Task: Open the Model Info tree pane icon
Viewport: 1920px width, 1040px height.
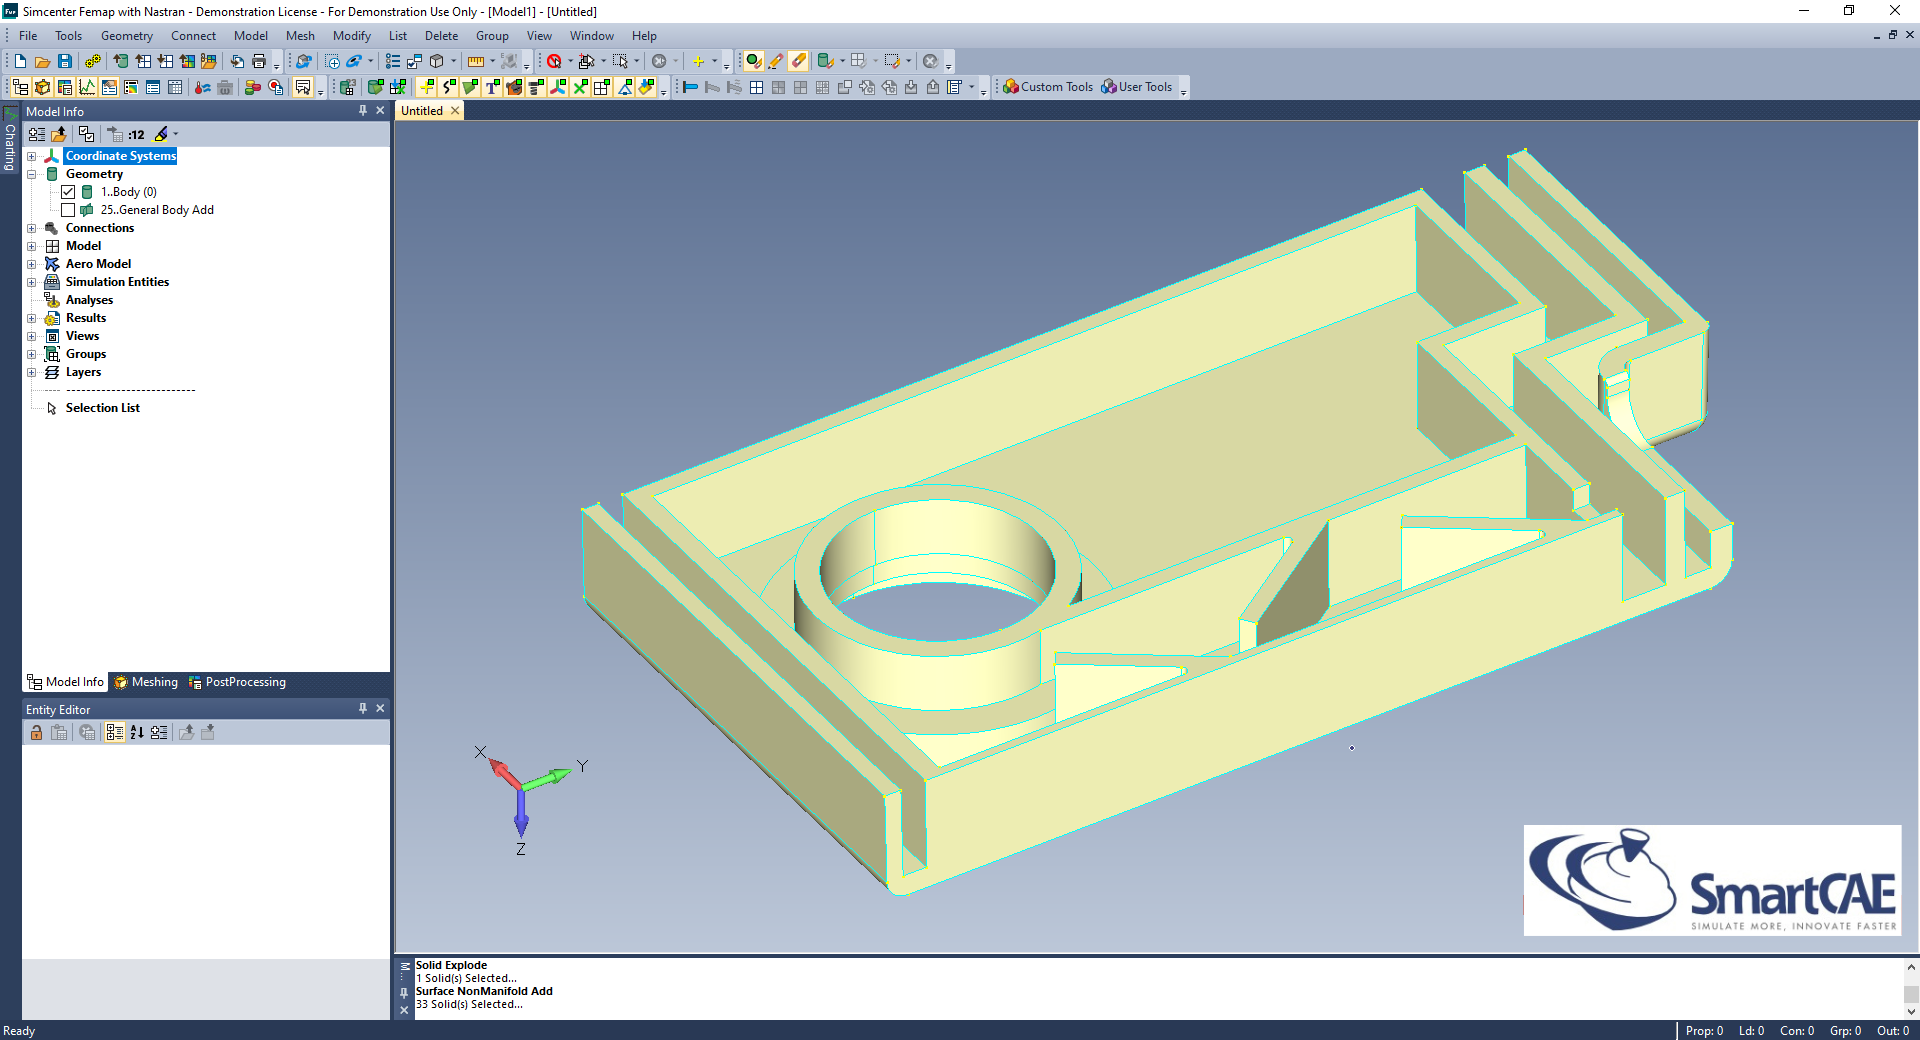Action: point(20,87)
